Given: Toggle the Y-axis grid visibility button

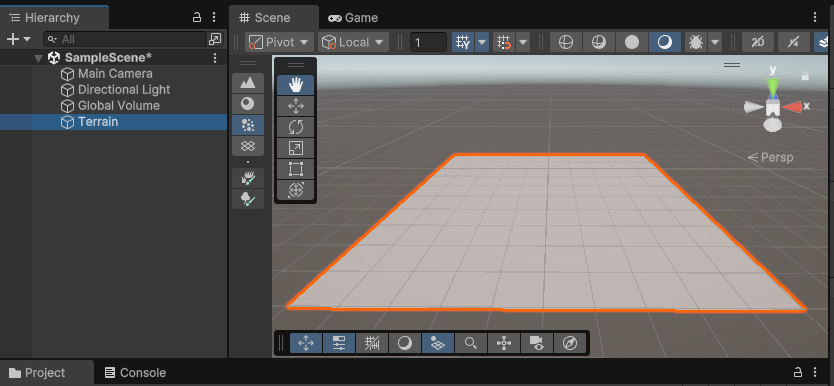Looking at the screenshot, I should point(463,42).
